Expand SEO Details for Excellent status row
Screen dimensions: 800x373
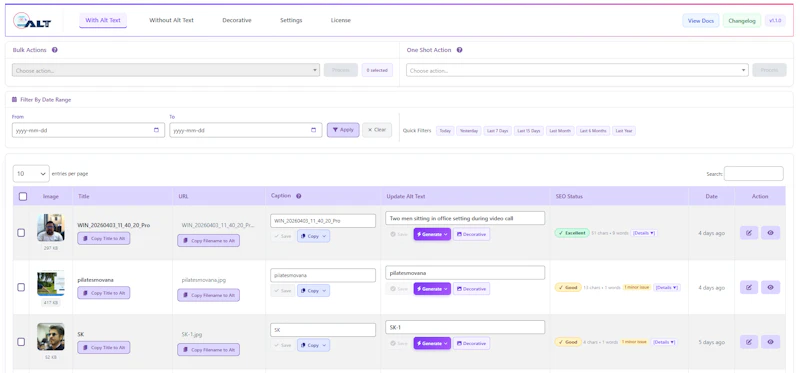[644, 233]
